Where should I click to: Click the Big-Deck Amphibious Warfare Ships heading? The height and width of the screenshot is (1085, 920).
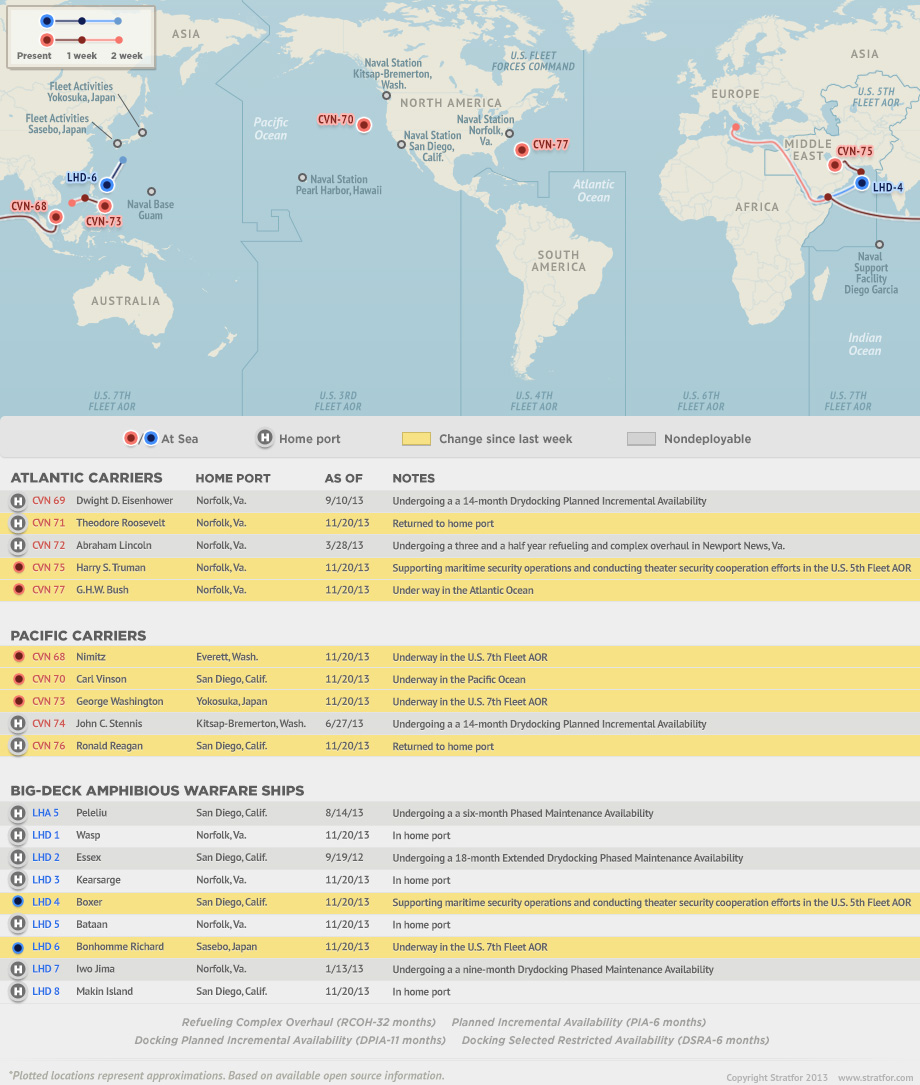click(157, 791)
